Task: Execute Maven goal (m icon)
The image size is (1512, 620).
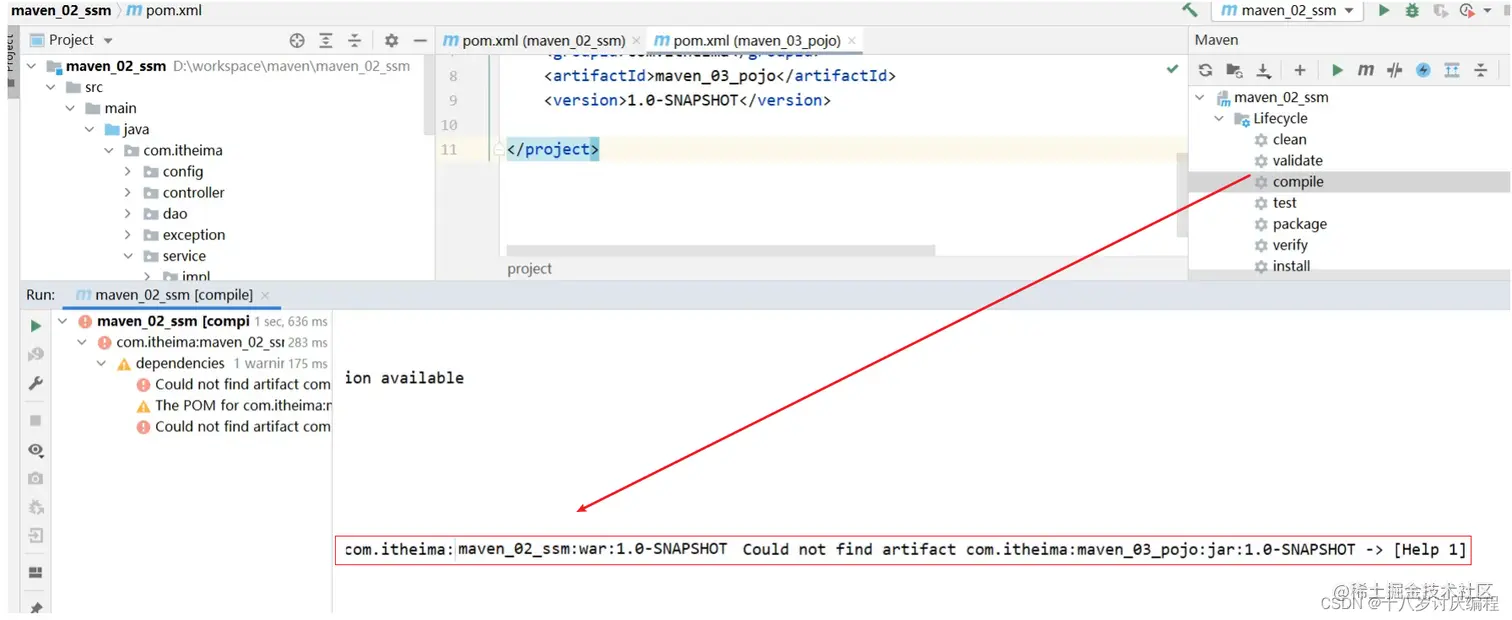Action: click(x=1366, y=70)
